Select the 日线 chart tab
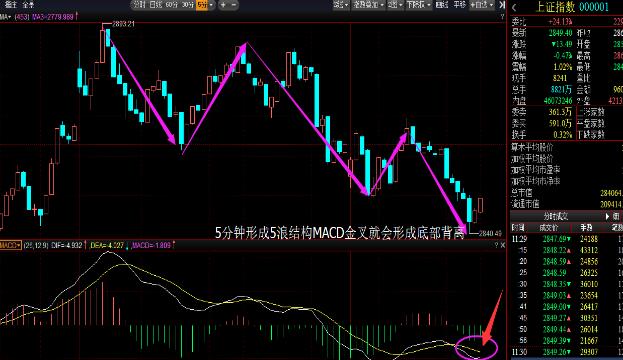 pos(155,5)
